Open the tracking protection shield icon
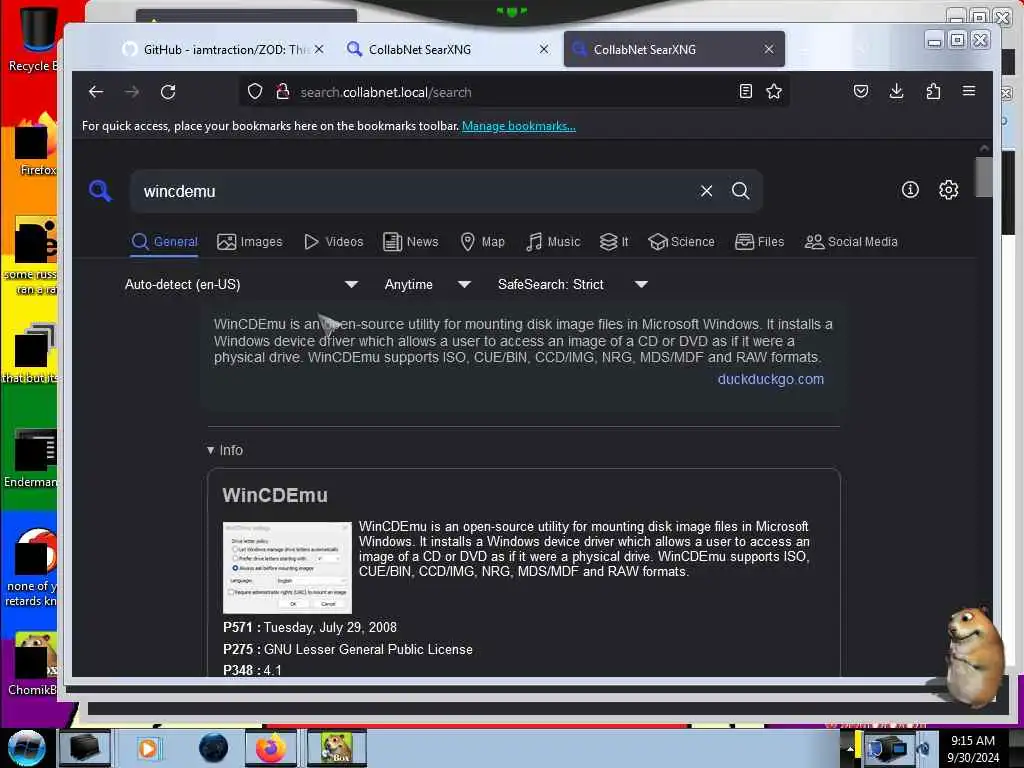The image size is (1024, 768). (255, 91)
